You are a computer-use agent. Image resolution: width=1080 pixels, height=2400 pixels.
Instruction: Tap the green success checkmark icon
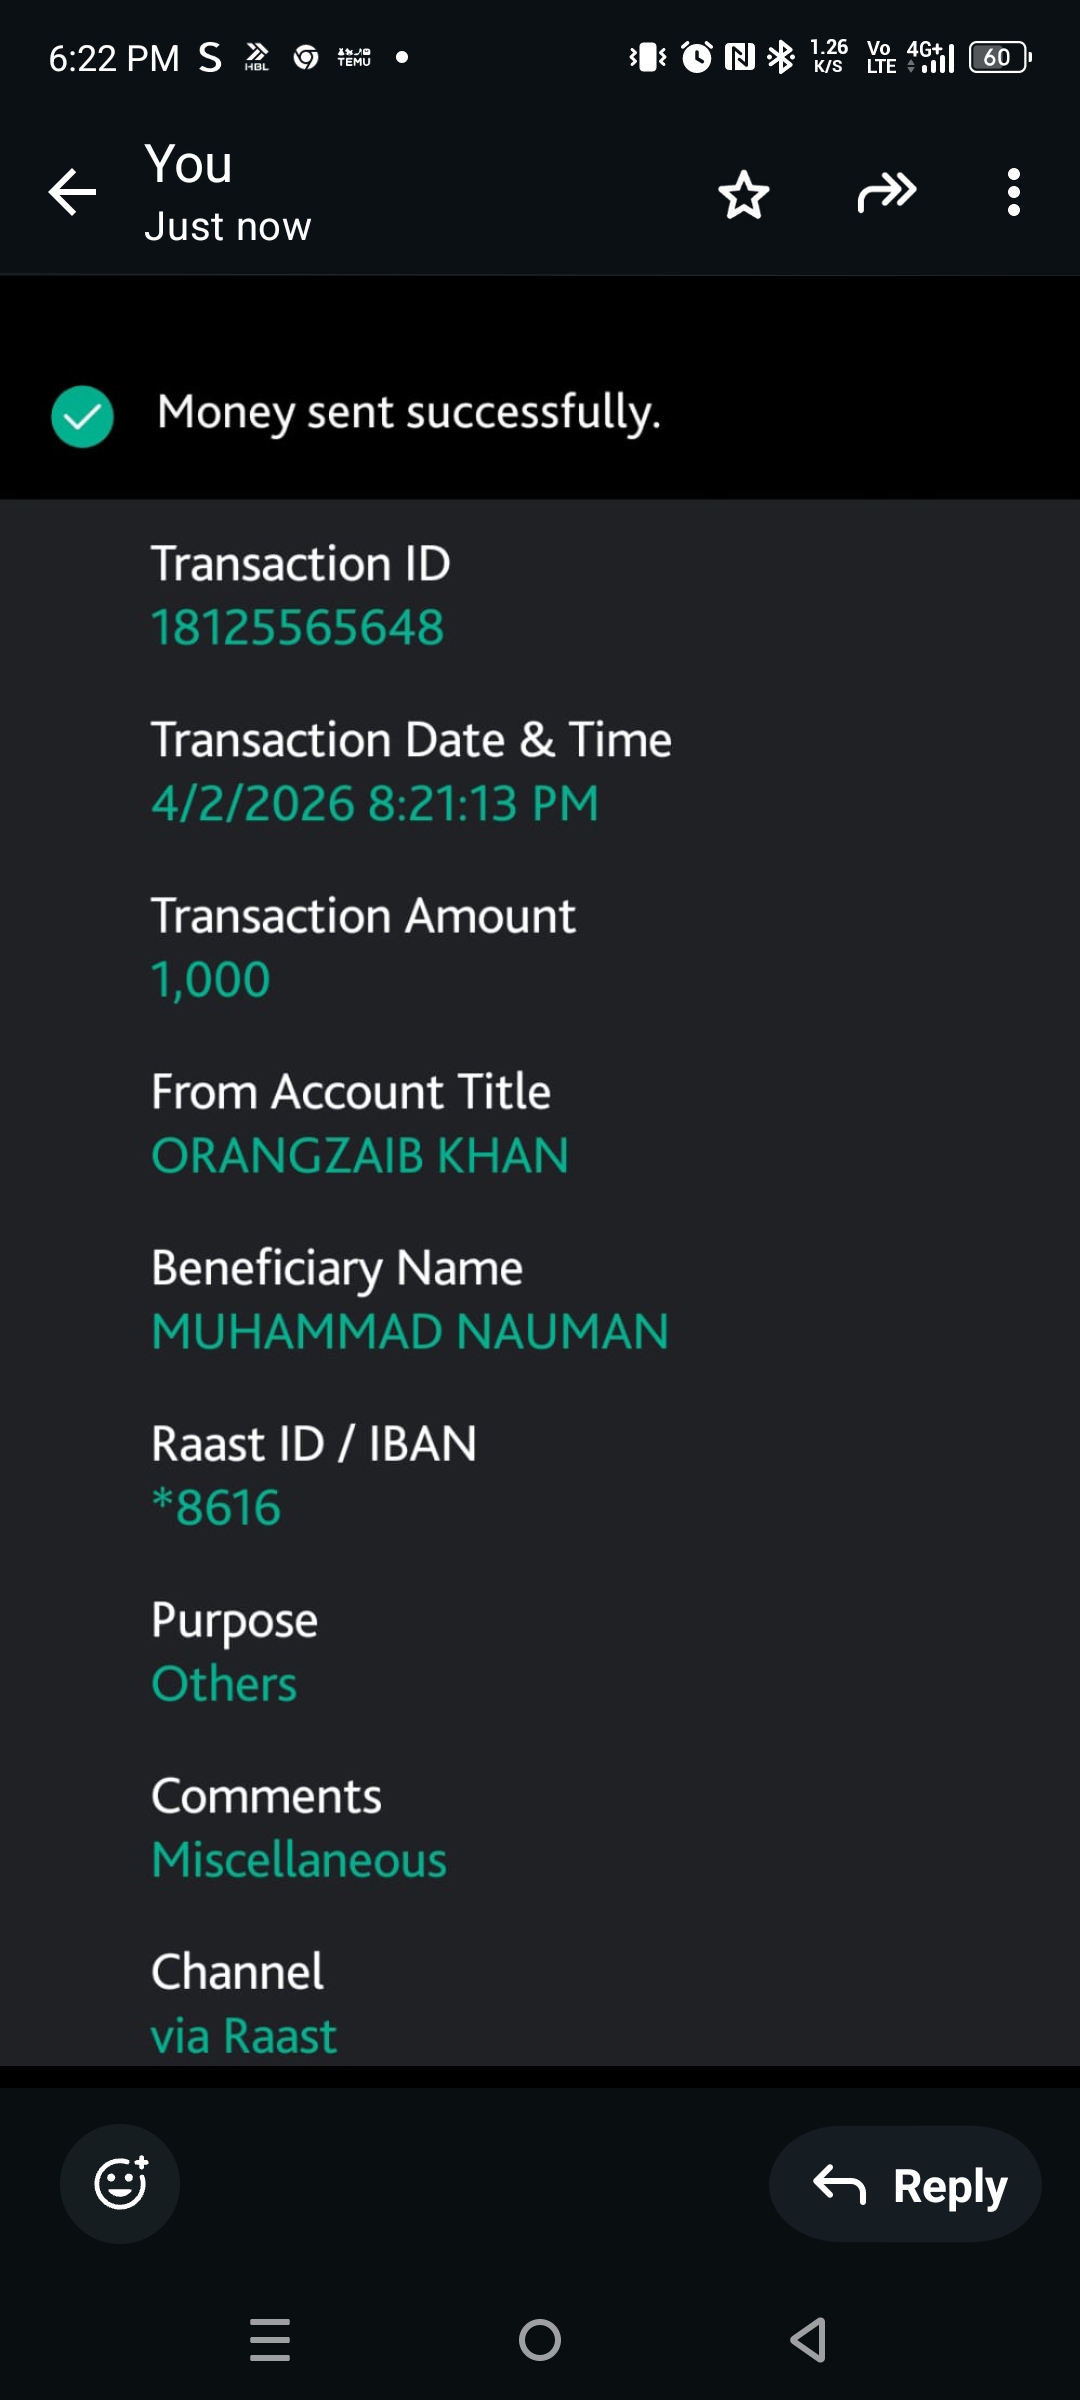[x=82, y=416]
